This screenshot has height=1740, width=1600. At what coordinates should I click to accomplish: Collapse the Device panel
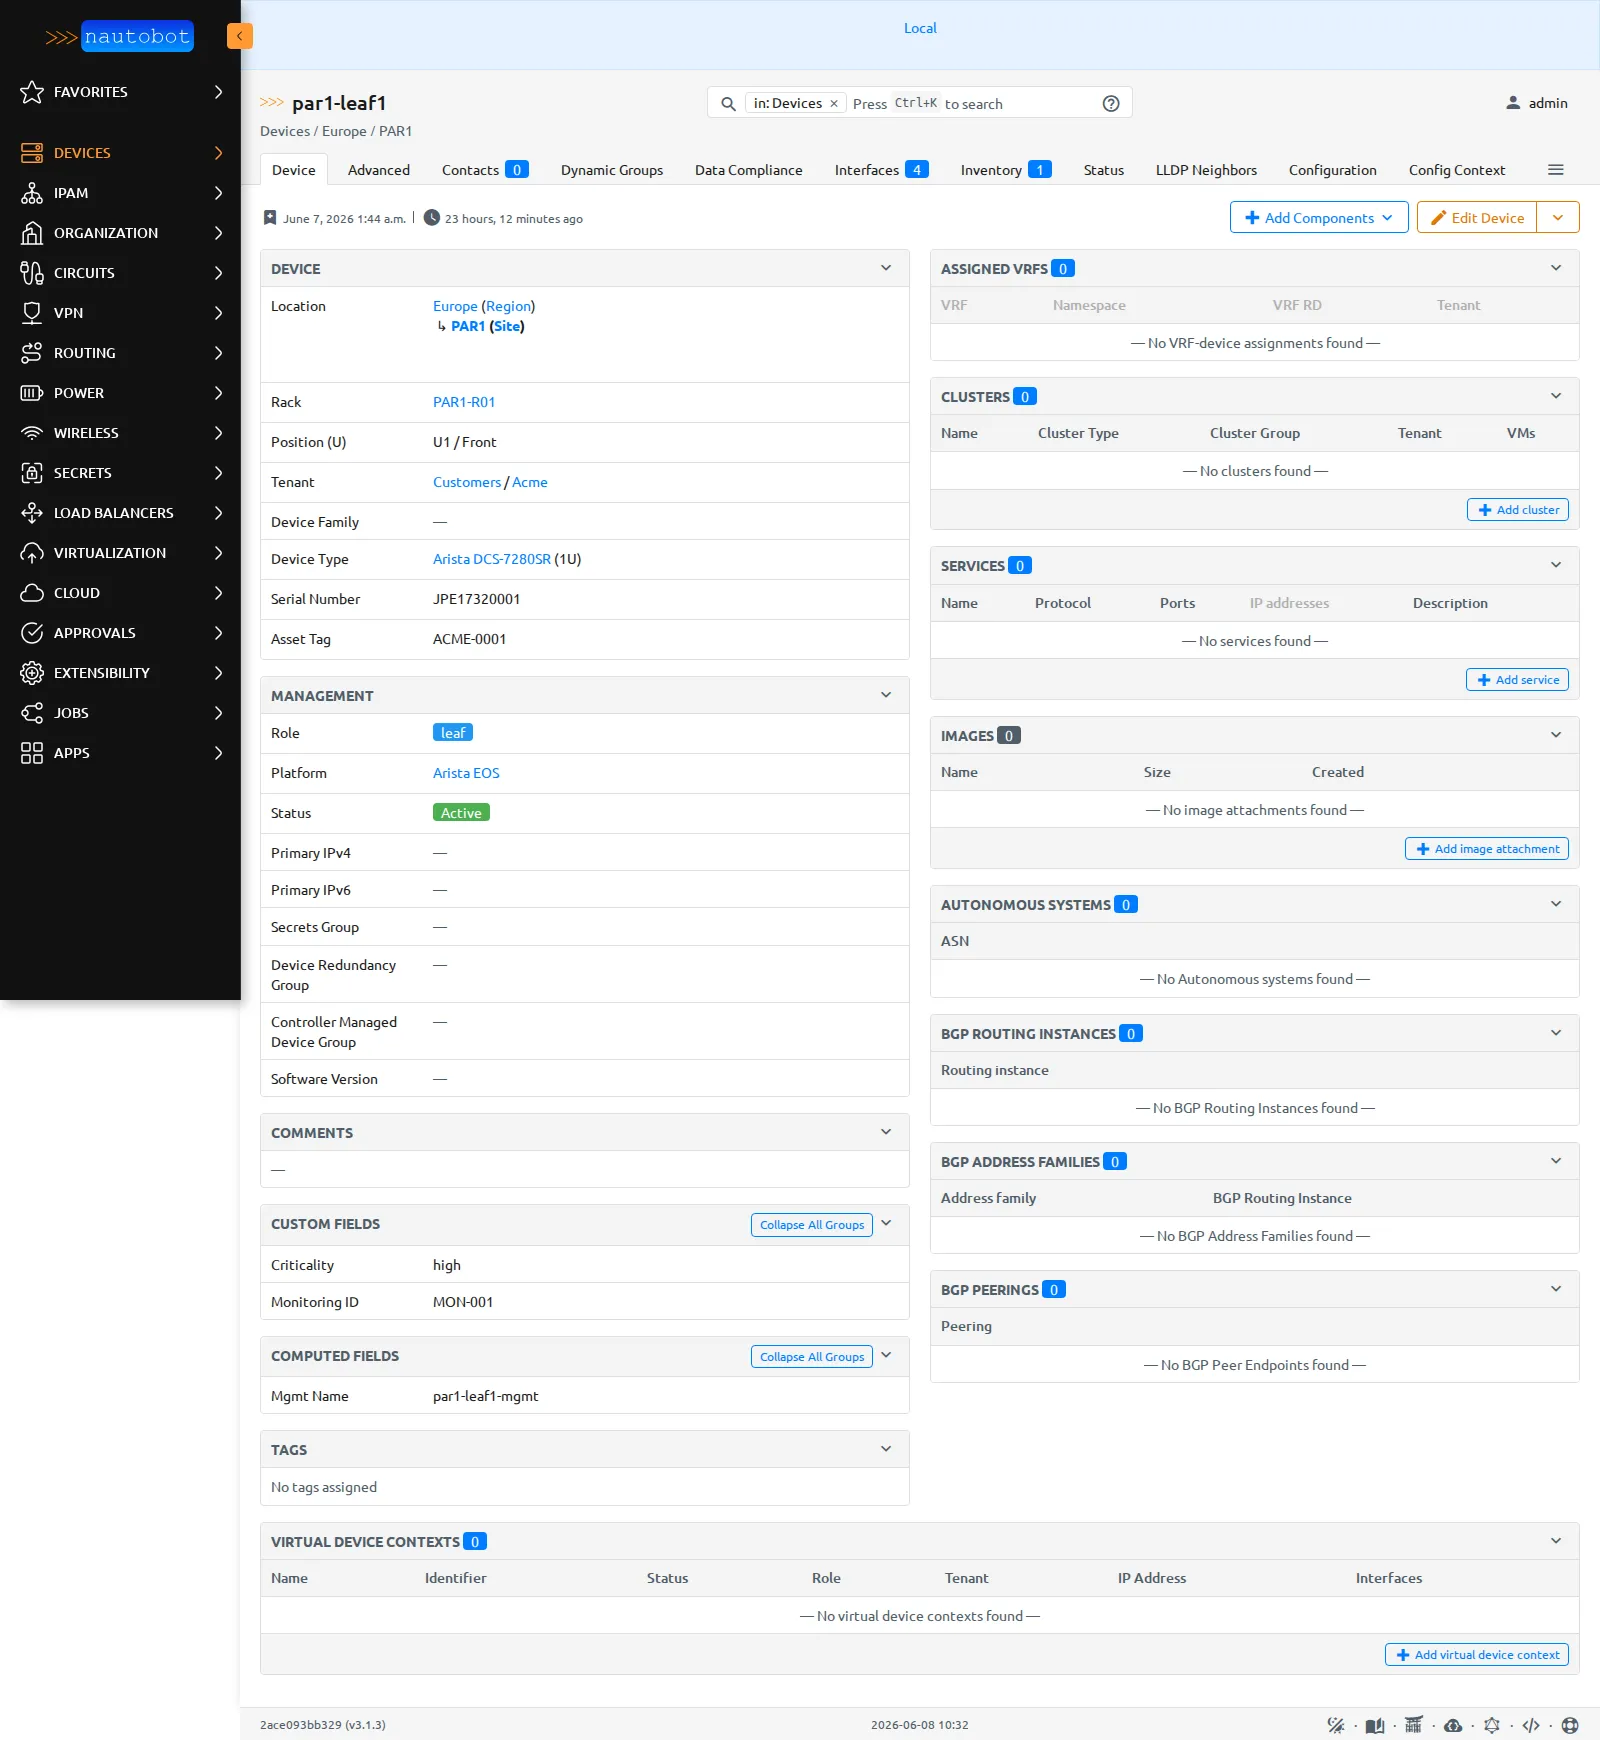click(886, 268)
